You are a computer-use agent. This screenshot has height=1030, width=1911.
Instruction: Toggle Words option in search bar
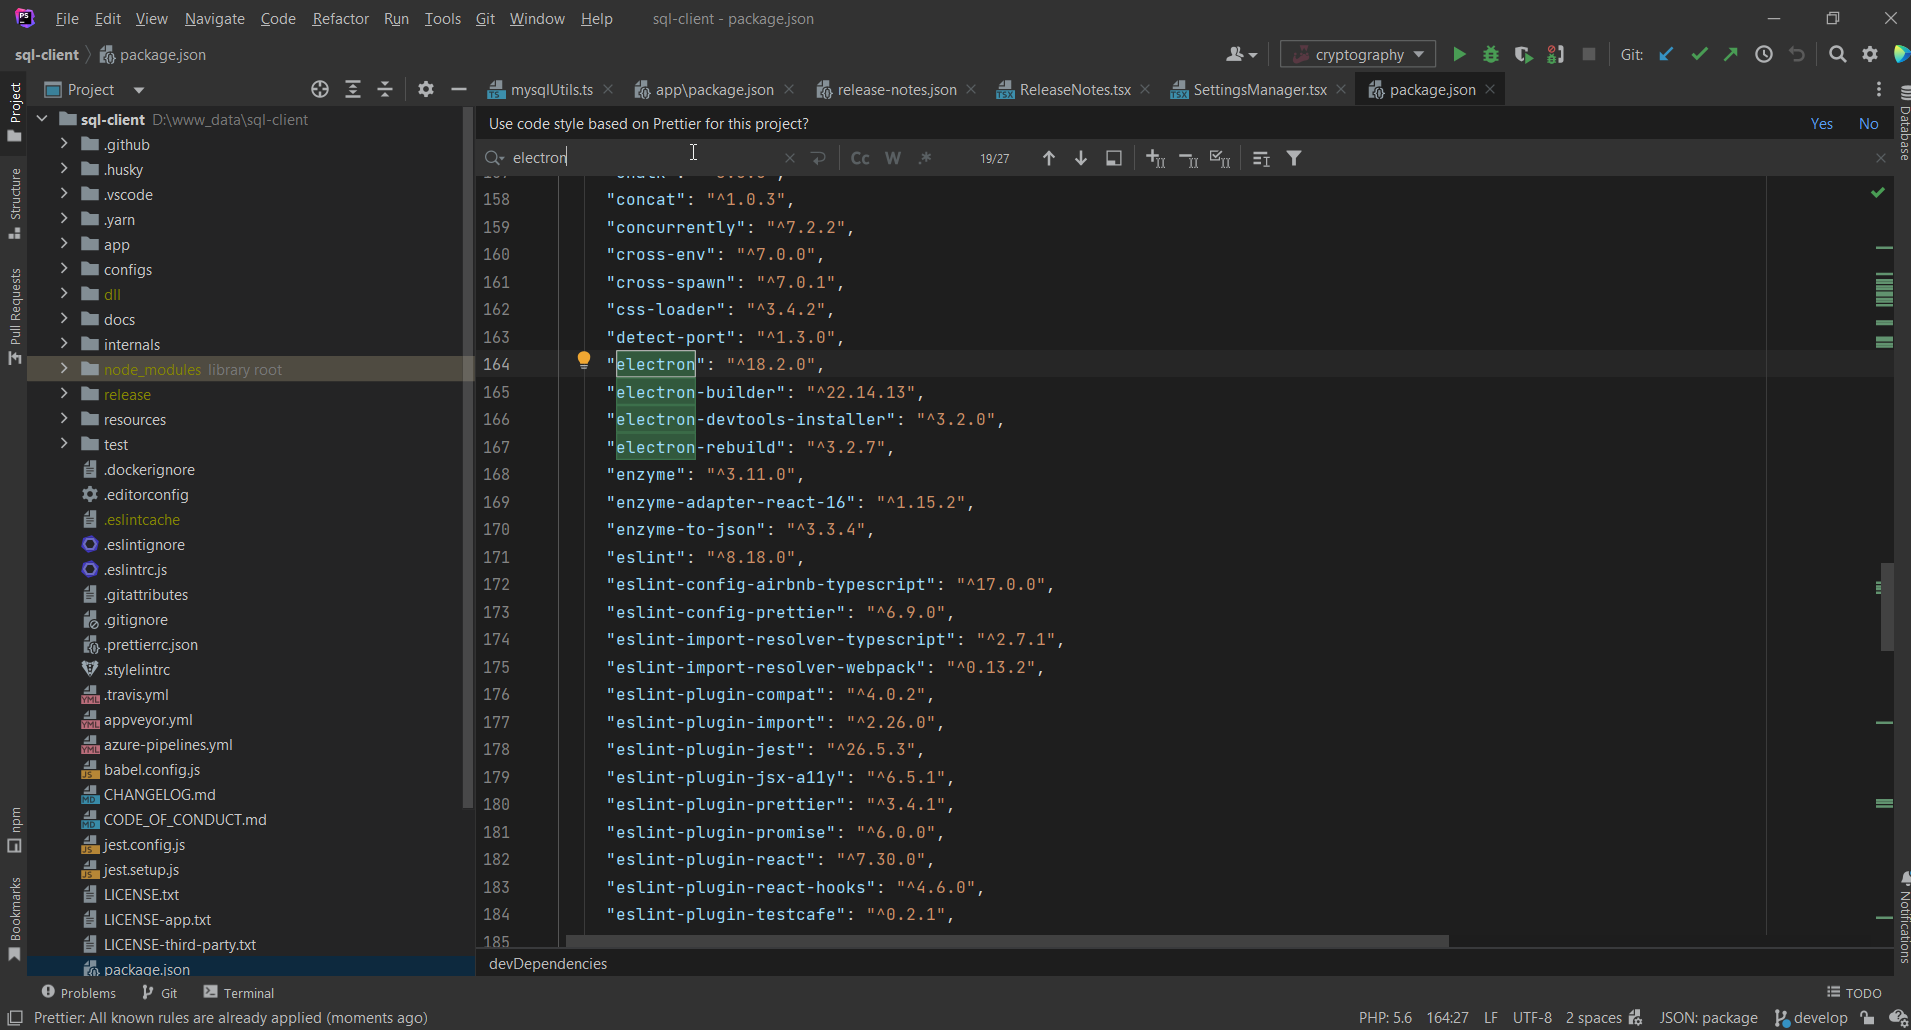[893, 158]
